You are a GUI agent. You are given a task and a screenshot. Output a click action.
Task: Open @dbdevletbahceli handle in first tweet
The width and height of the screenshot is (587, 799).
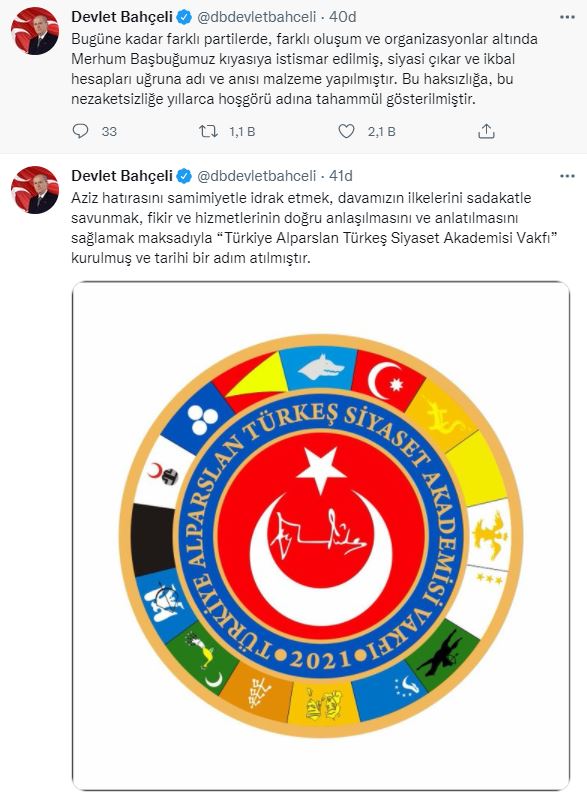tap(257, 17)
